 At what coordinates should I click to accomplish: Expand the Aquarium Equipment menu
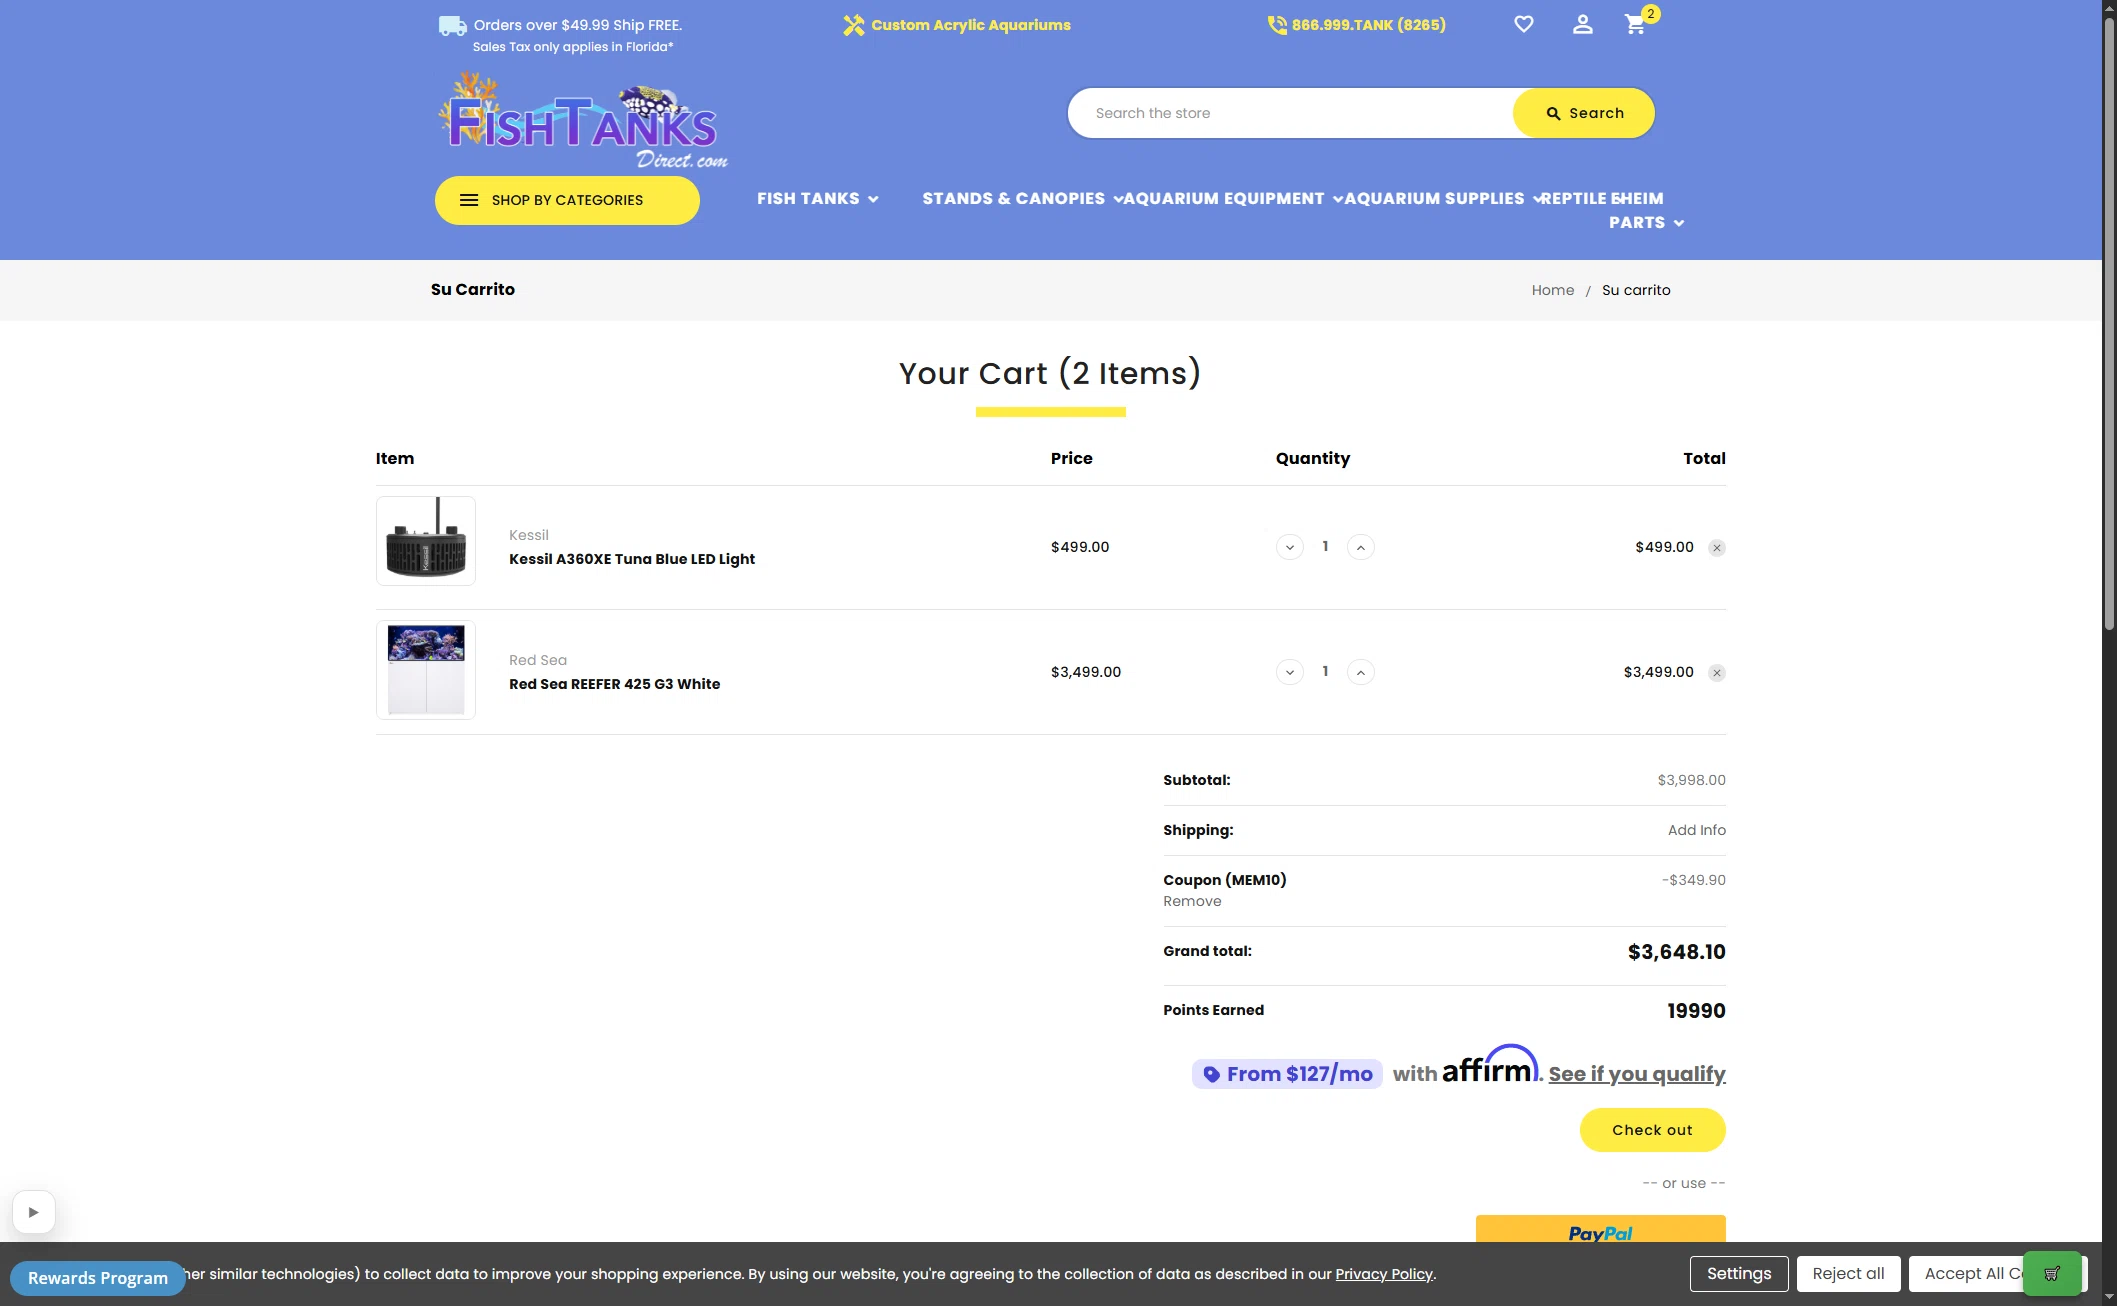tap(1232, 199)
